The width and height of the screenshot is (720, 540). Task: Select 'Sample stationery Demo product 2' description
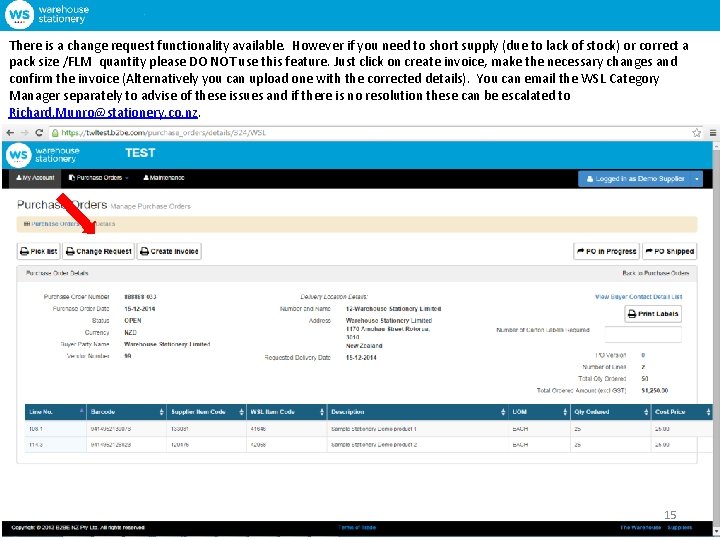[x=373, y=445]
